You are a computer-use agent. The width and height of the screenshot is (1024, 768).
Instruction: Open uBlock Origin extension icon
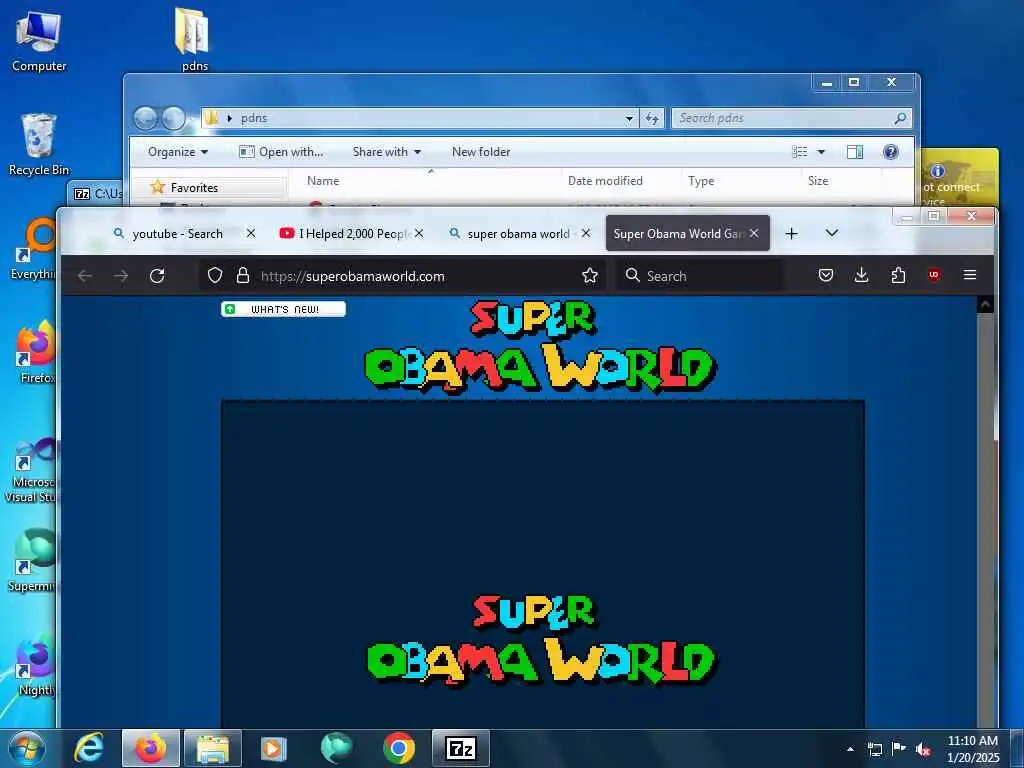[x=934, y=275]
